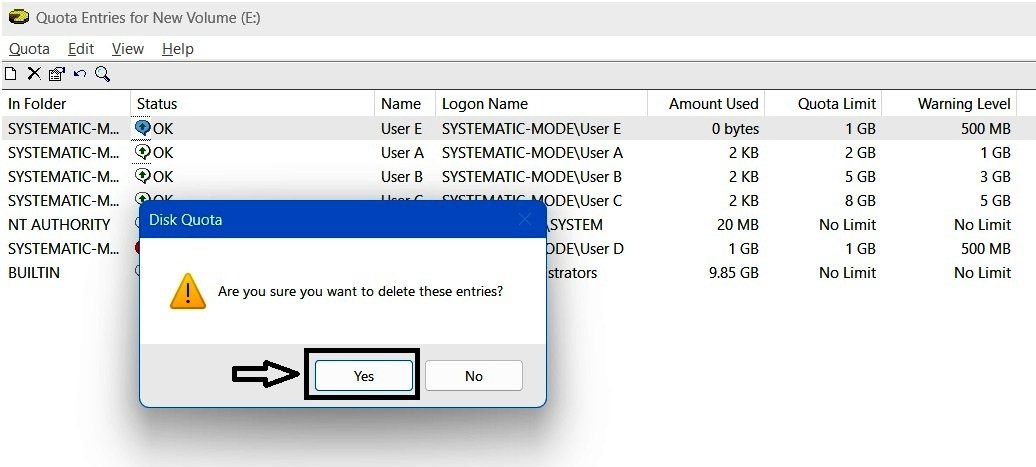Click the Find magnifier toolbar icon
Image resolution: width=1036 pixels, height=467 pixels.
102,74
